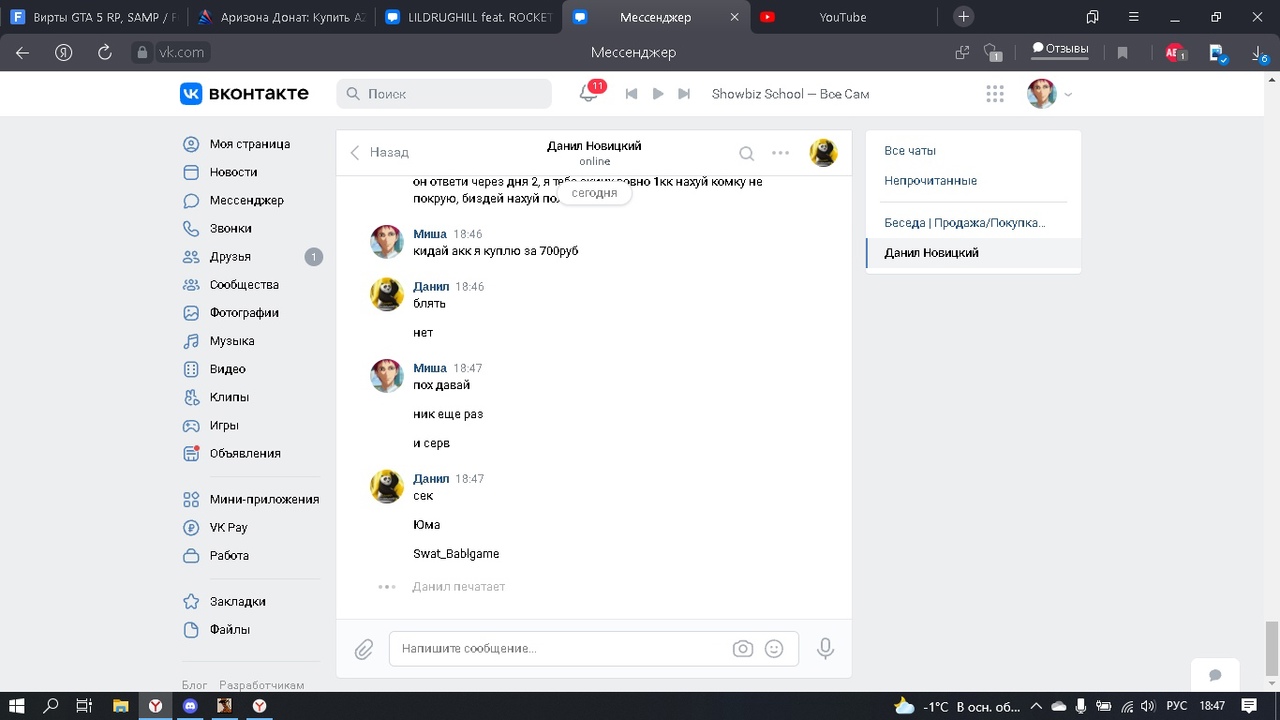Record voice message with microphone icon
Screen dimensions: 1280x720
[825, 649]
